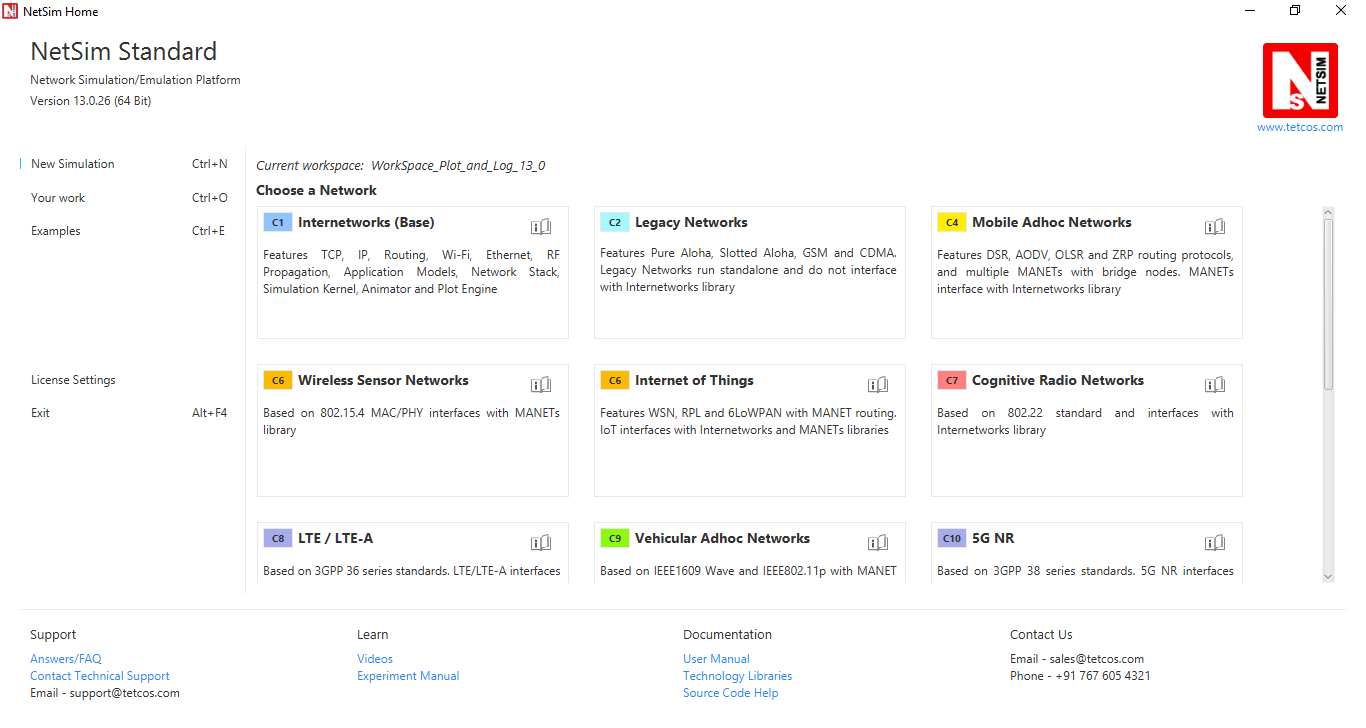This screenshot has height=728, width=1366.
Task: Click the C6 badge on Internet of Things
Action: click(614, 381)
